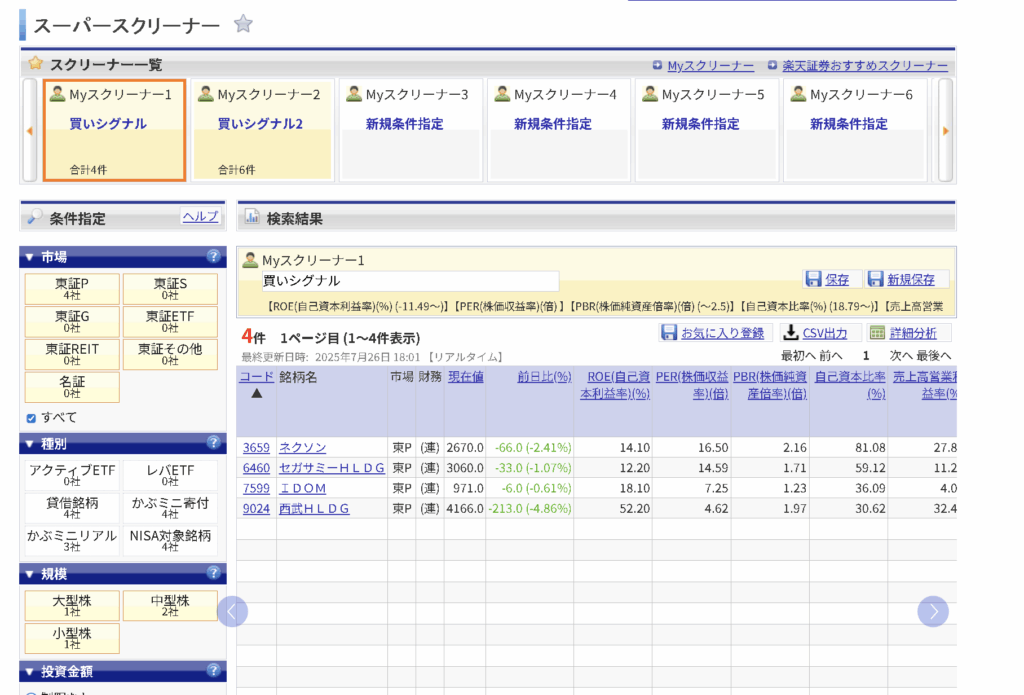Click the floppy disk icon beside 保存
This screenshot has width=1024, height=695.
[813, 279]
